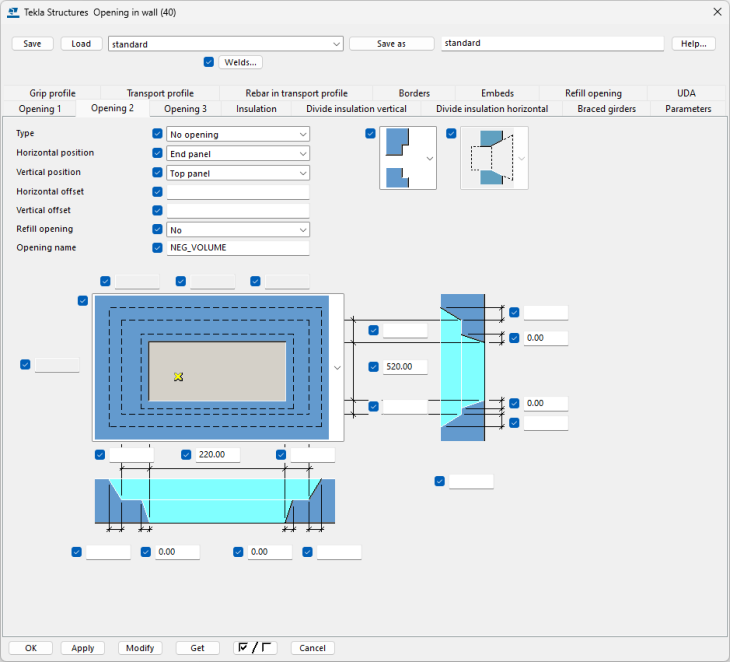Click the horizontal section cyan diagram at bottom
The image size is (730, 662).
tap(214, 500)
